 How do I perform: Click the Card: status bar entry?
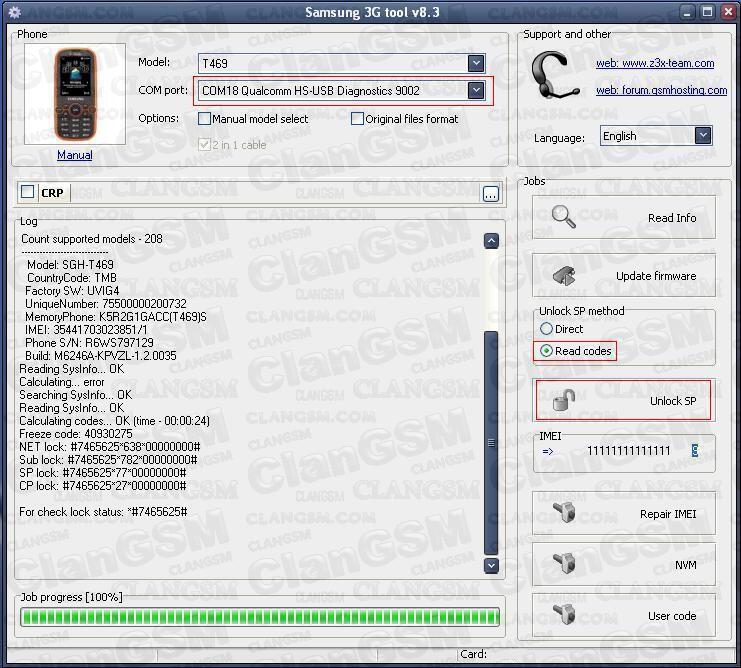[x=473, y=654]
